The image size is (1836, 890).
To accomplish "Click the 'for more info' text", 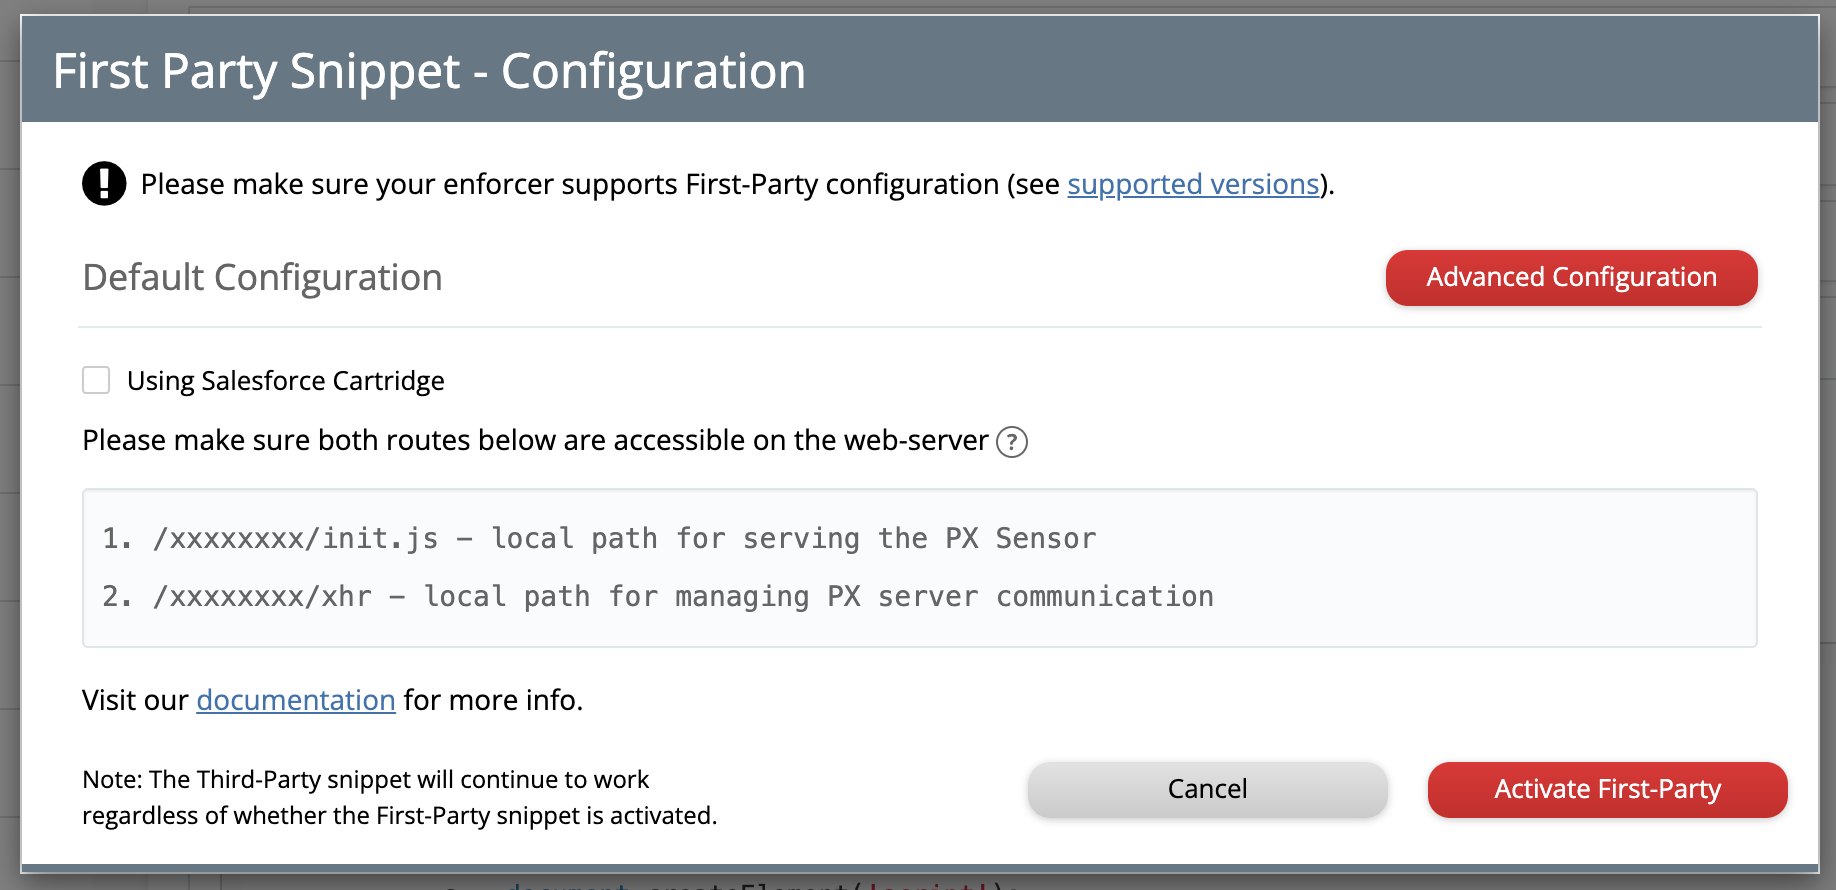I will pos(492,700).
